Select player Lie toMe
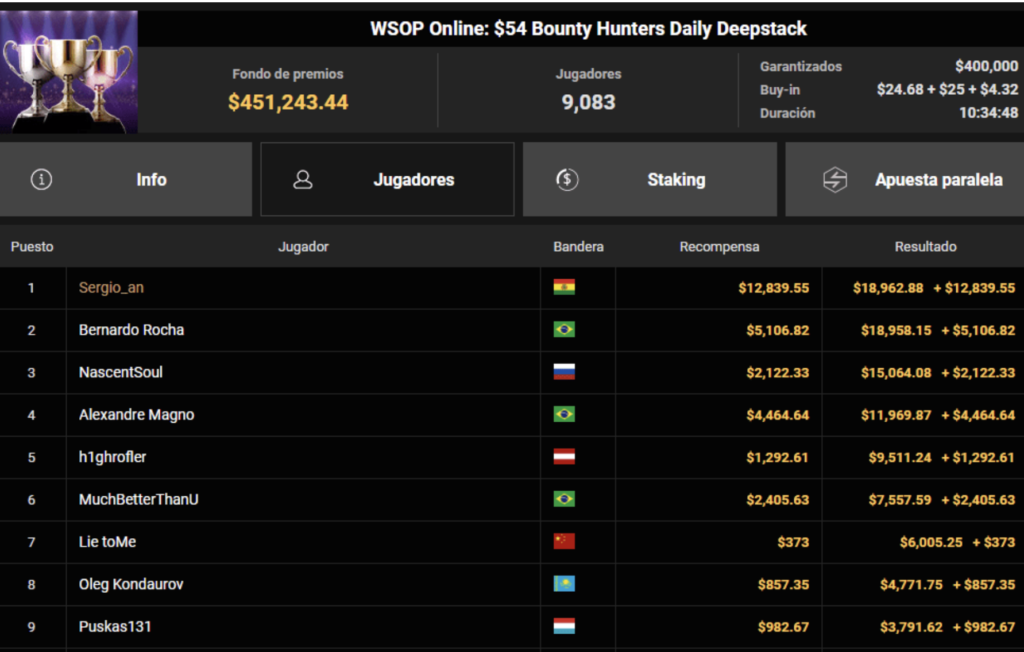This screenshot has width=1024, height=652. coord(107,542)
